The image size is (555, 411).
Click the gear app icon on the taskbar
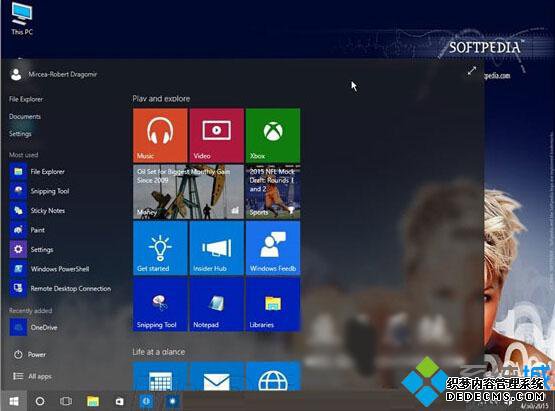pyautogui.click(x=172, y=401)
